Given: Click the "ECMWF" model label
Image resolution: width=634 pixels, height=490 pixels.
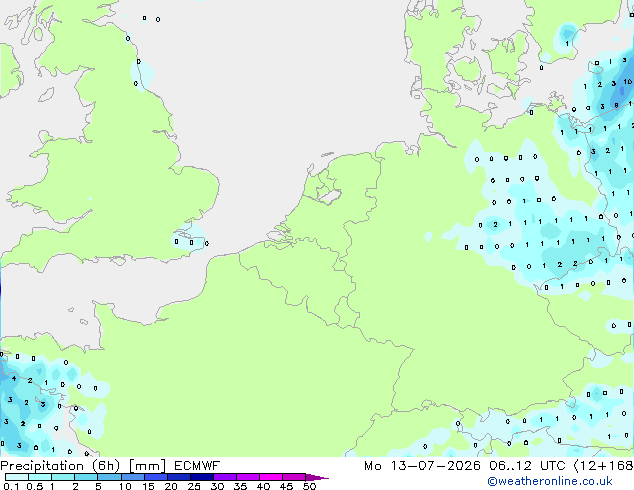Looking at the screenshot, I should click(197, 466).
